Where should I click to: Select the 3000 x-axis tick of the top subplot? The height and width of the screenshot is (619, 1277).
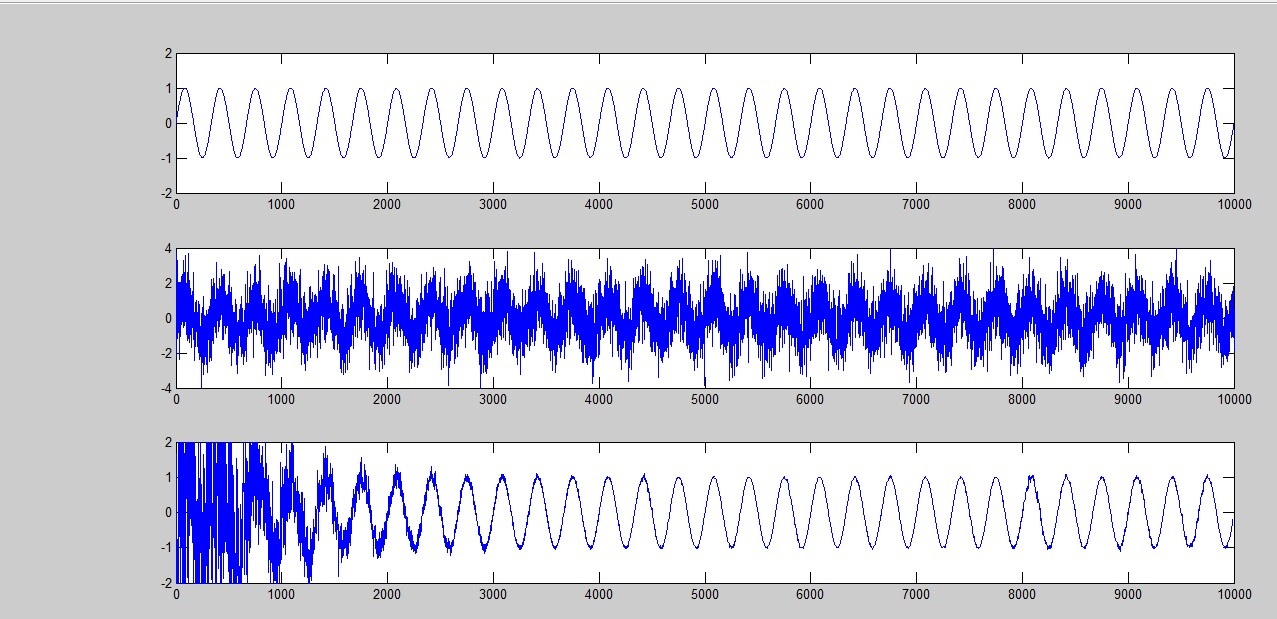pos(494,204)
